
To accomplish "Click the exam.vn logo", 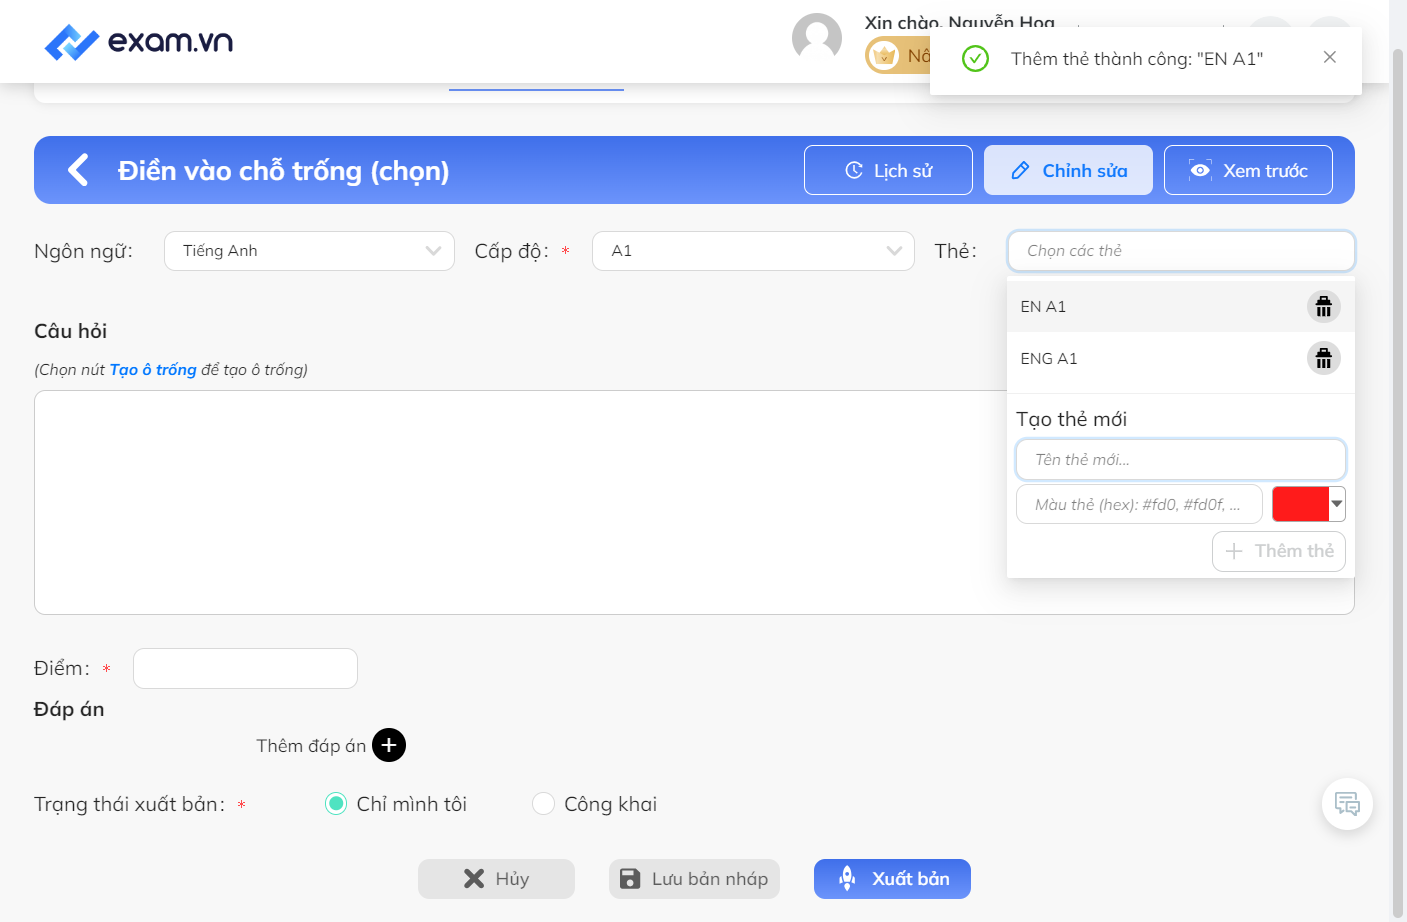I will 139,42.
